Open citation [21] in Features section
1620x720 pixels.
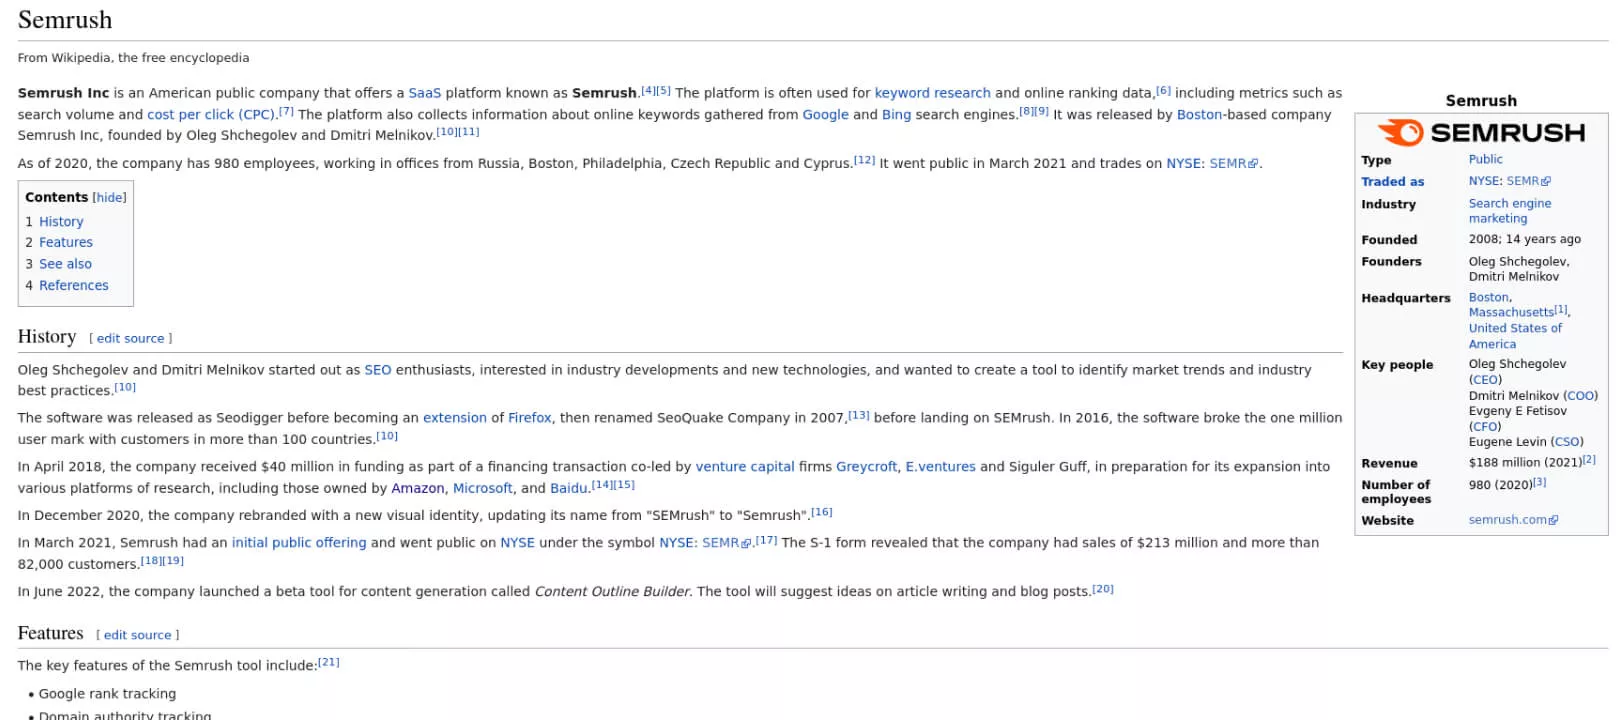coord(328,663)
